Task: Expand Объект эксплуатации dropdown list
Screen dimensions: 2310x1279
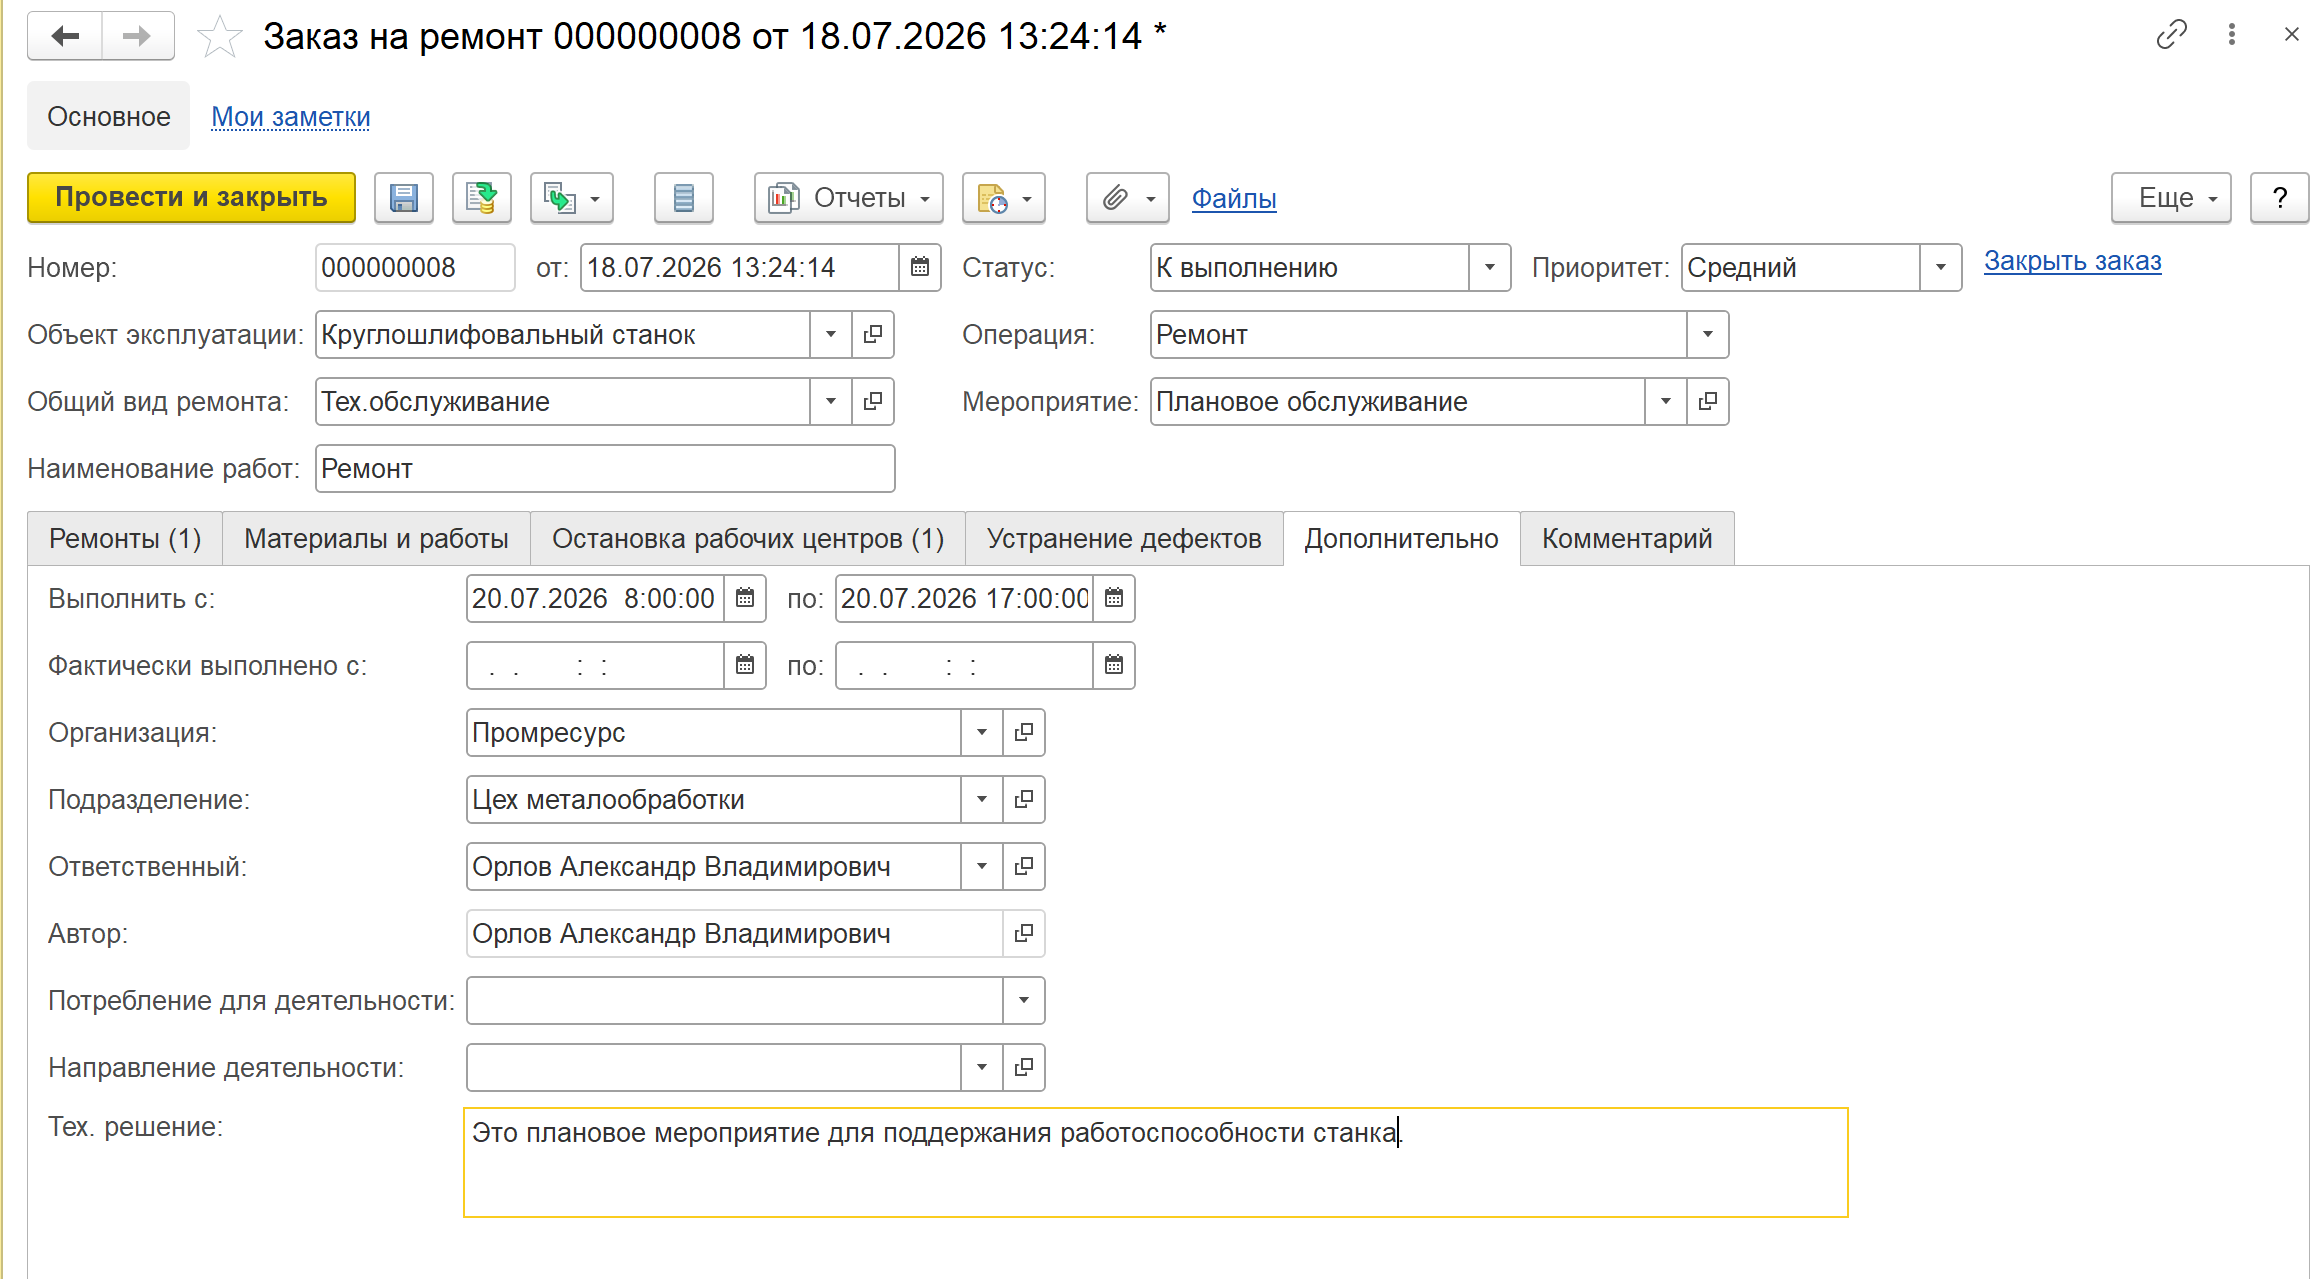Action: pyautogui.click(x=830, y=335)
